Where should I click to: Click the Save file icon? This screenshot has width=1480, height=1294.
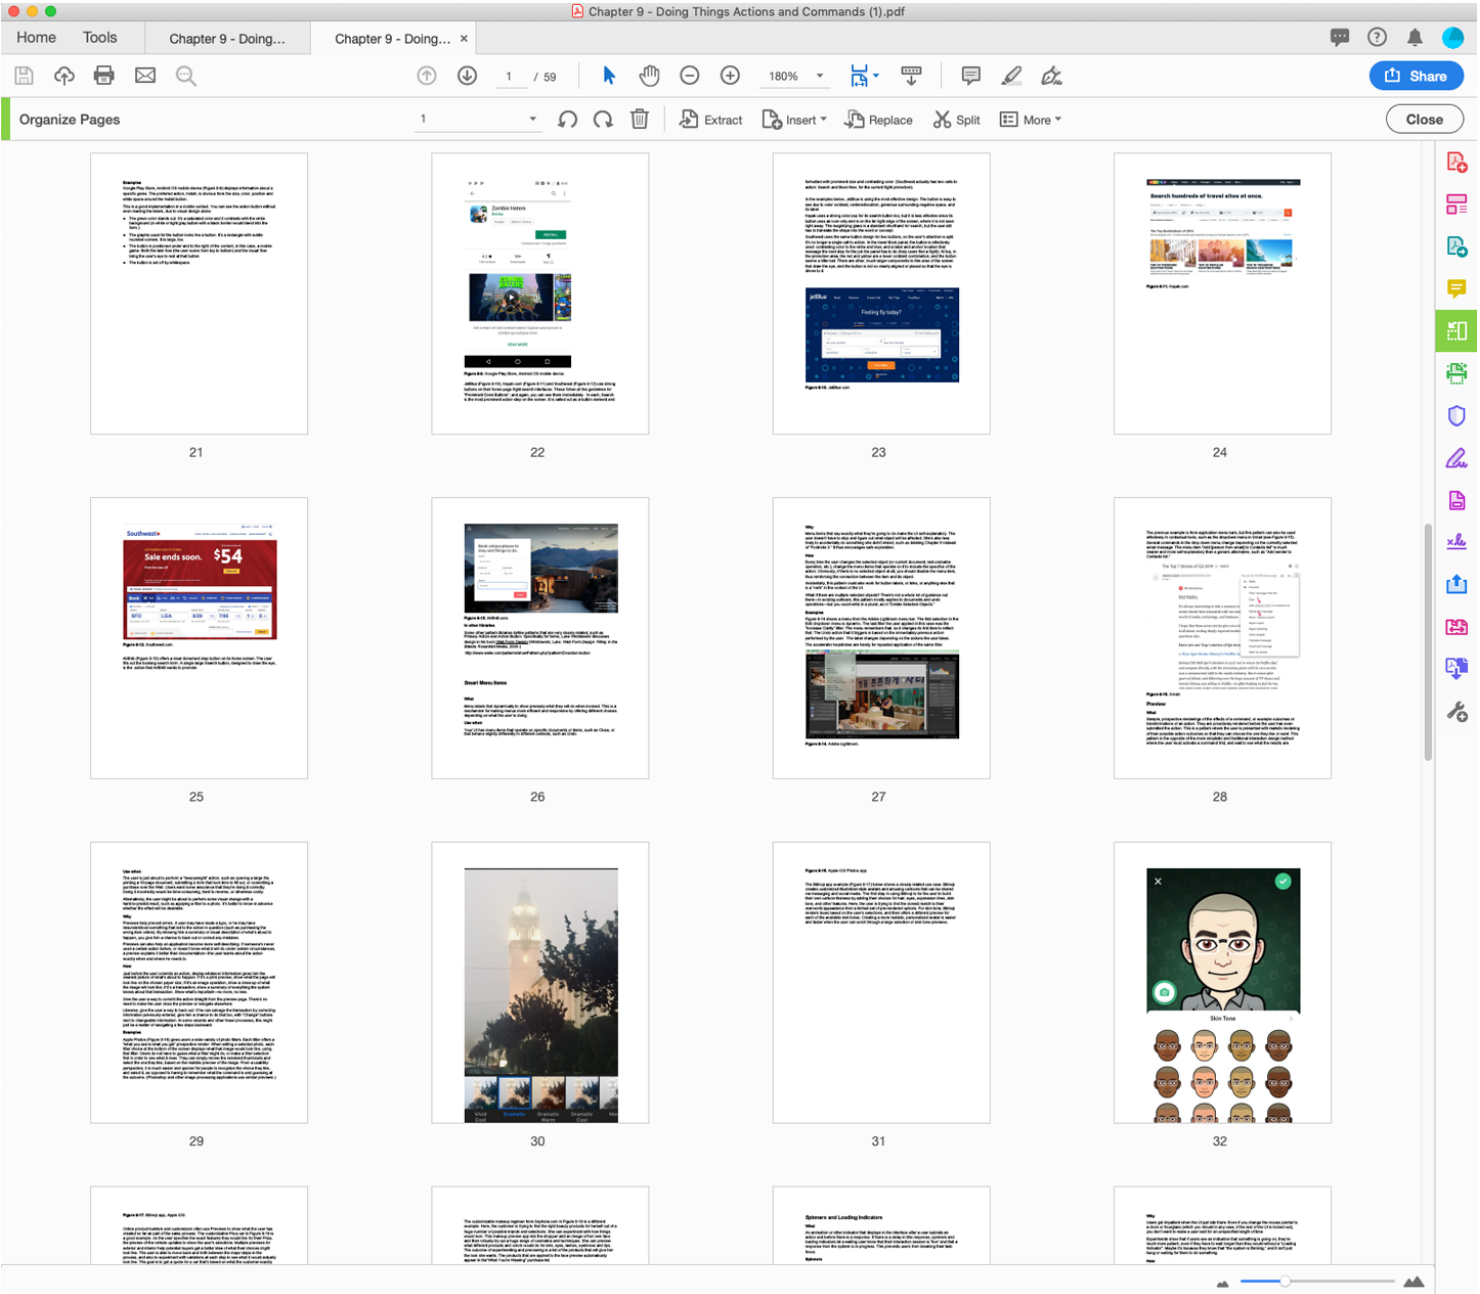point(24,76)
